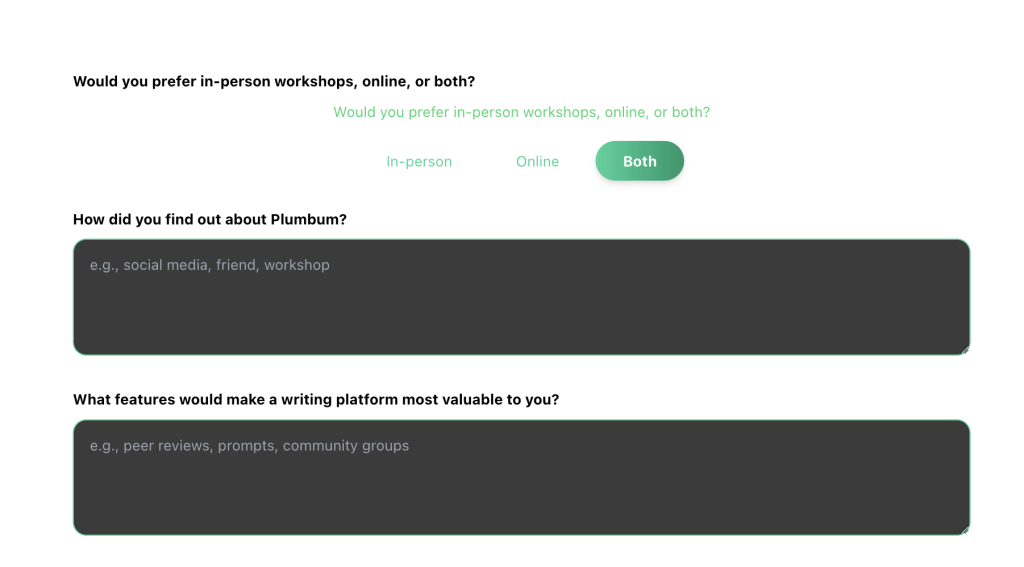
Task: Select the In-person workshop option
Action: [x=419, y=162]
